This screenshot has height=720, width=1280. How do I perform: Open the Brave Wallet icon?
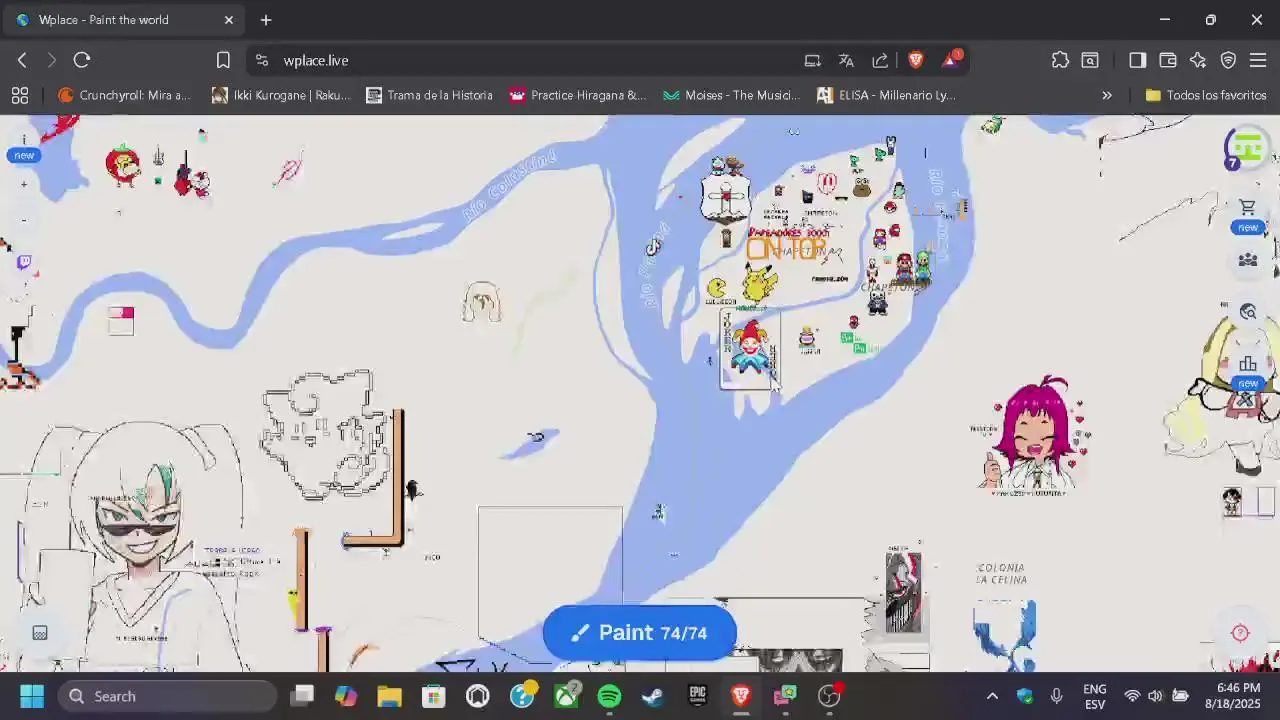pos(1167,60)
